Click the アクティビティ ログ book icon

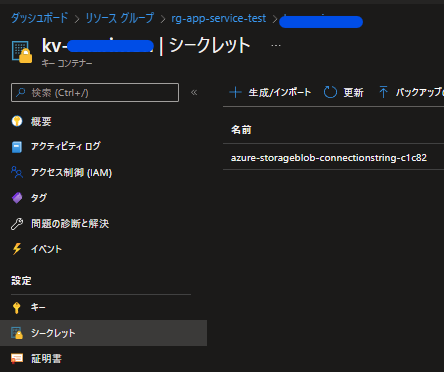click(17, 147)
